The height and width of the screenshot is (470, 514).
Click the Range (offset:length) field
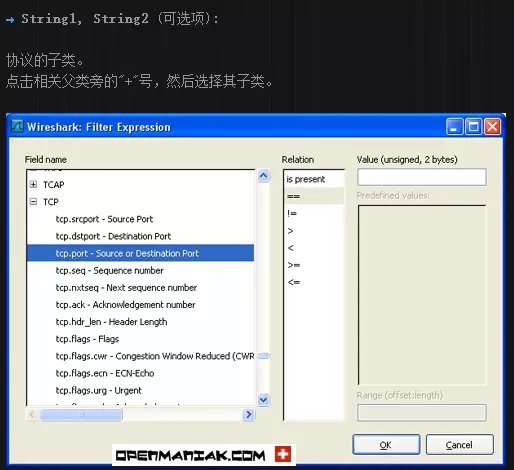tap(422, 413)
